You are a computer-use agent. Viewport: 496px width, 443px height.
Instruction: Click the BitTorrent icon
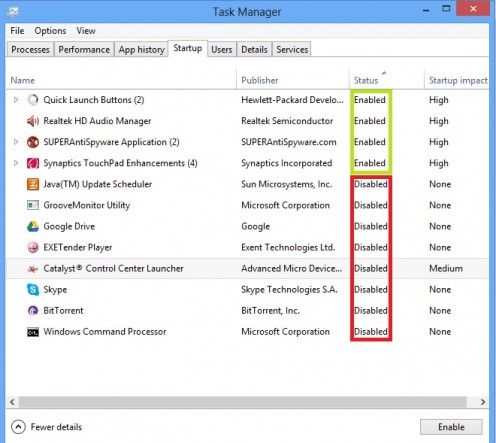pos(33,311)
